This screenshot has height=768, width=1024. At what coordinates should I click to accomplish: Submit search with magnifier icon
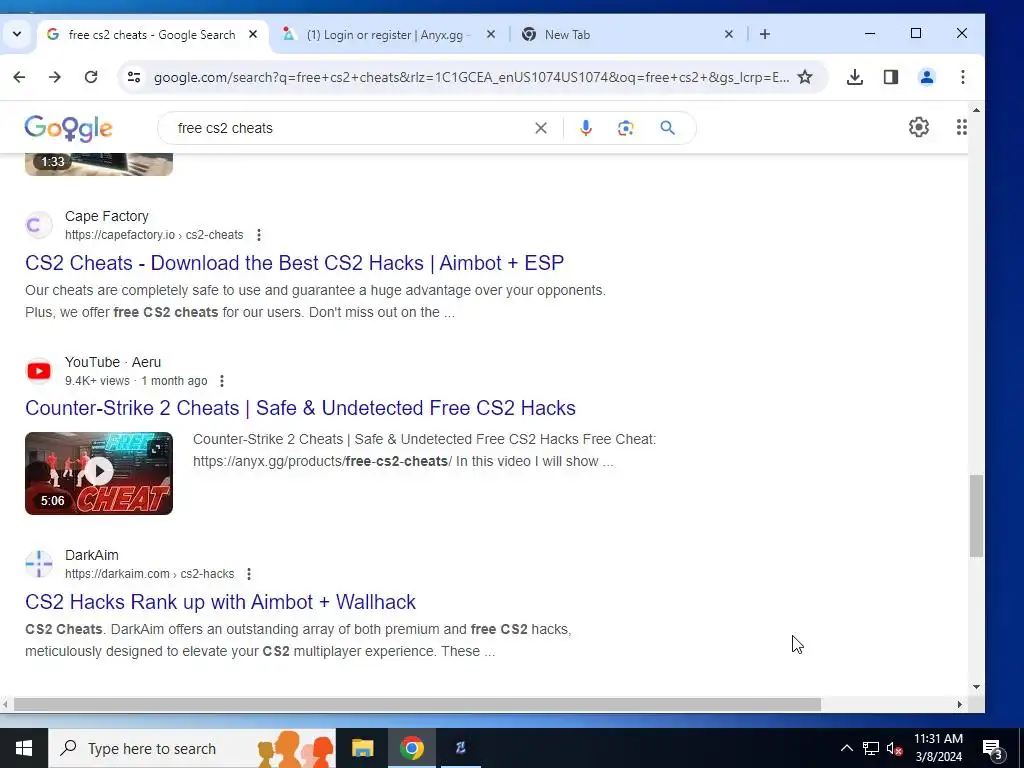pyautogui.click(x=667, y=128)
